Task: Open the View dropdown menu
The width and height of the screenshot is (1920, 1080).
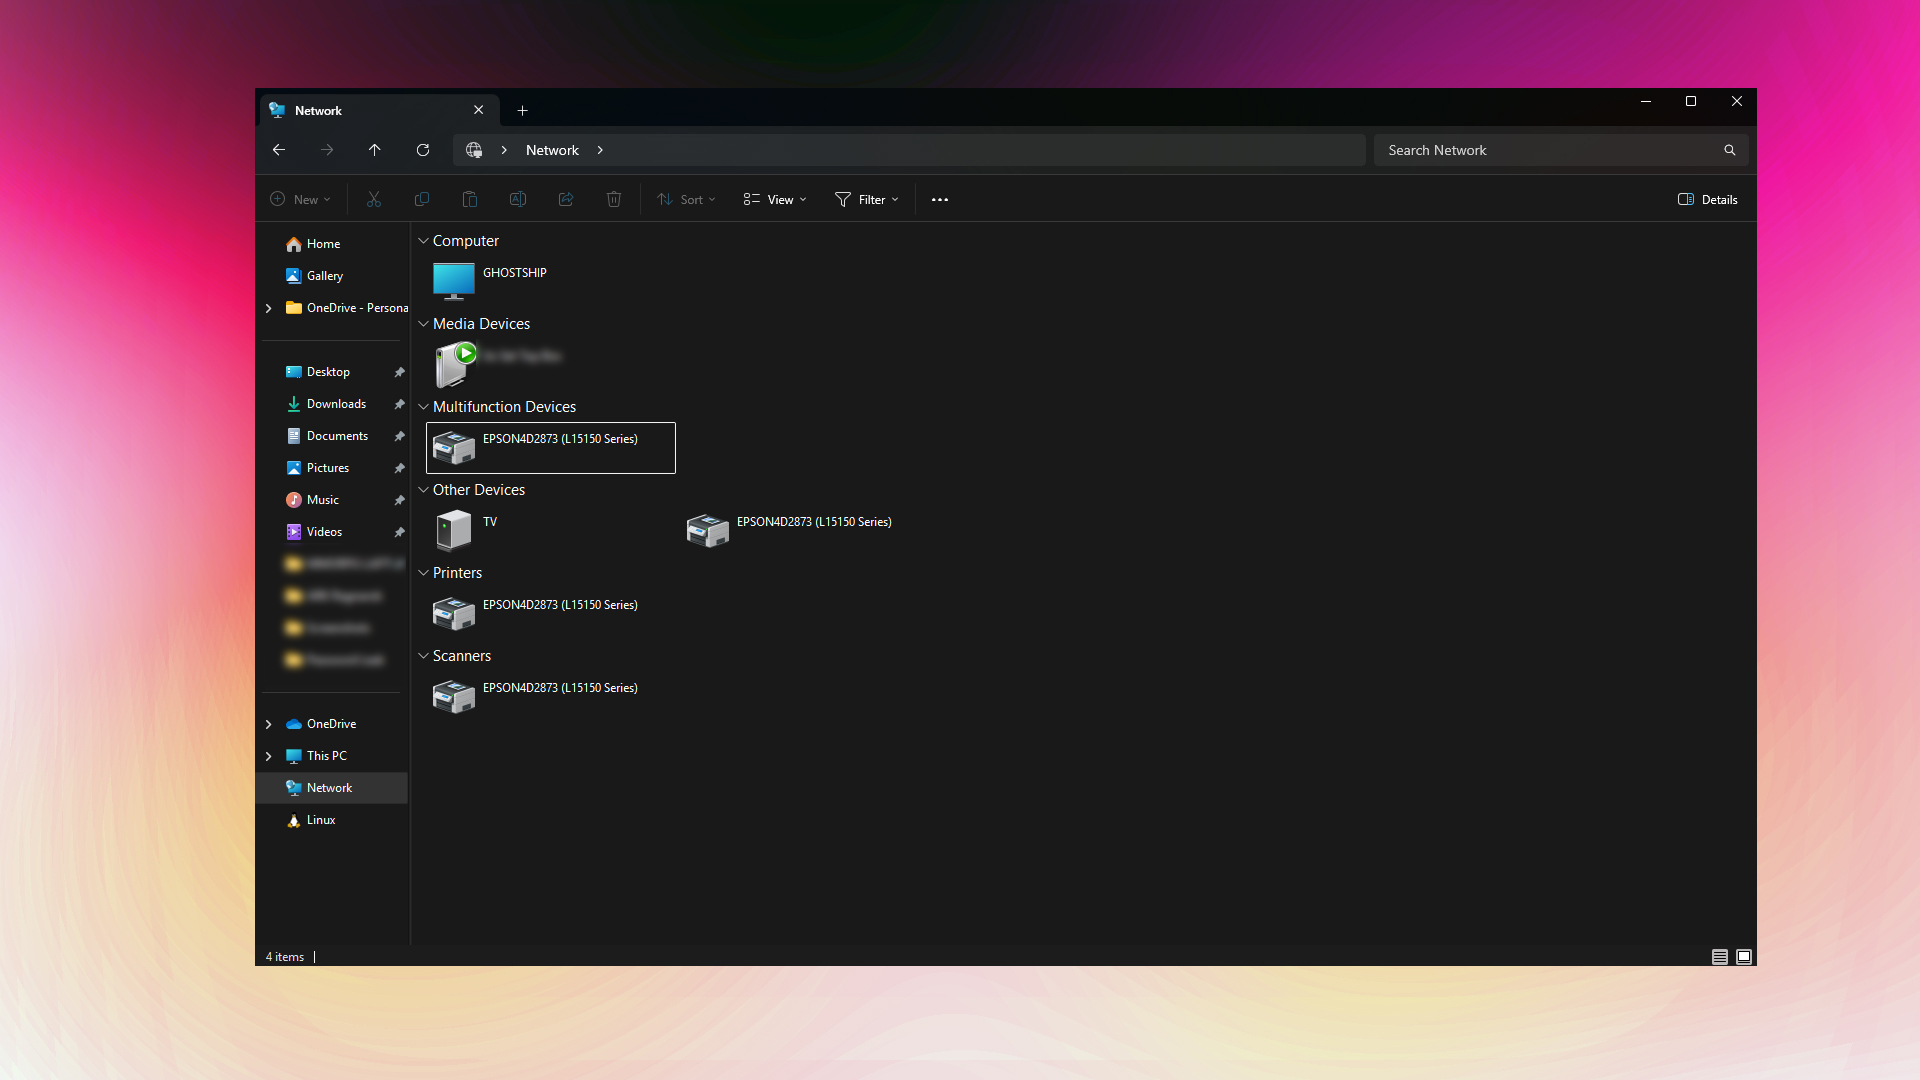Action: coord(775,200)
